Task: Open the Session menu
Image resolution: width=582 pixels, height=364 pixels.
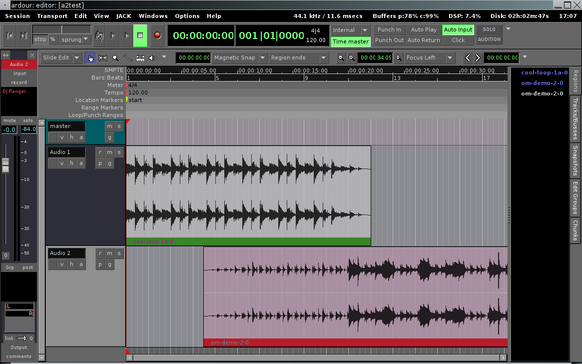Action: click(x=17, y=16)
